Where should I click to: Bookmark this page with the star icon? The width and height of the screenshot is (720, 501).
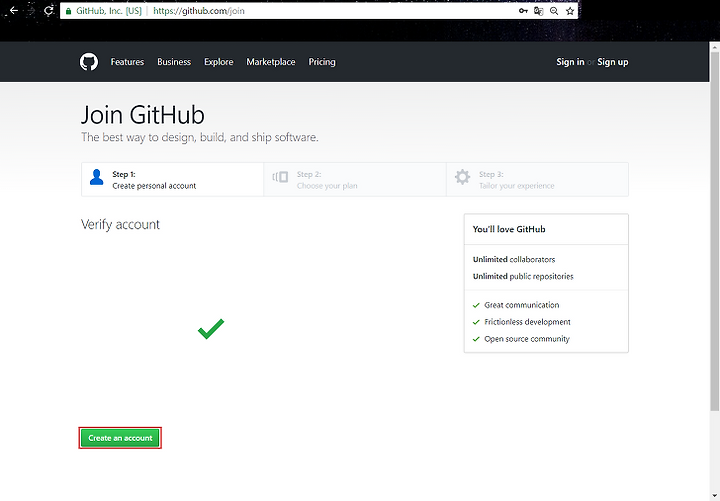tap(570, 11)
